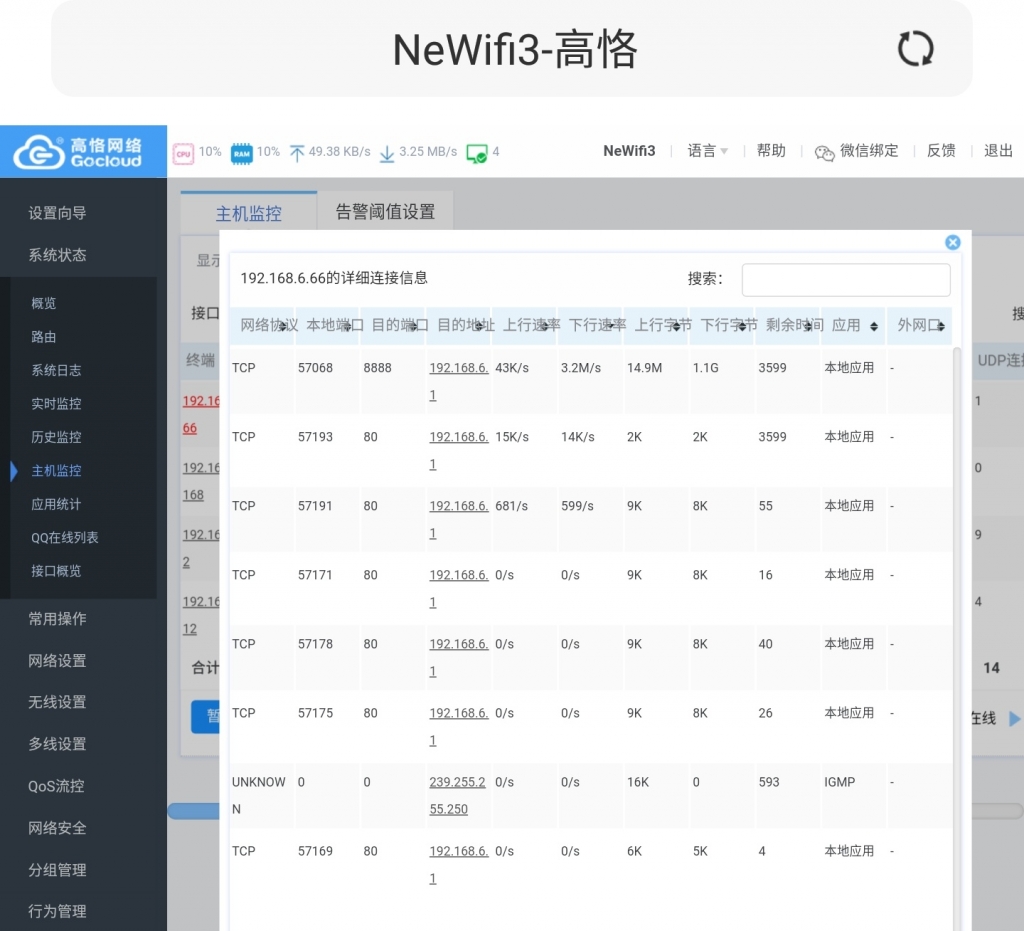The height and width of the screenshot is (931, 1024).
Task: Click the CPU usage icon
Action: tap(183, 153)
